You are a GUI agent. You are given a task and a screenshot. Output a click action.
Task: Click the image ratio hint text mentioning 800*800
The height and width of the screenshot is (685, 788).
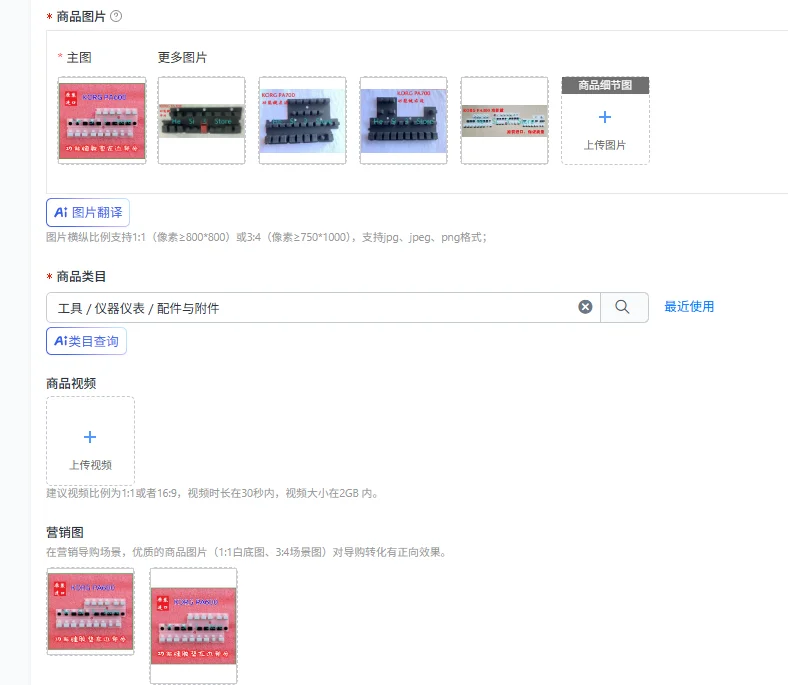[x=266, y=237]
